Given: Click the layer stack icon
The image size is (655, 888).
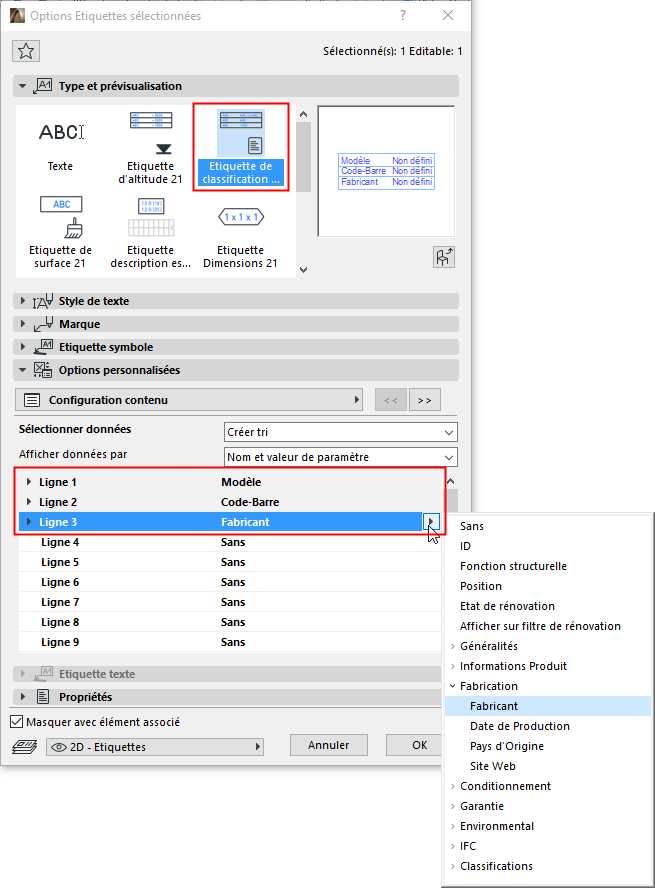Looking at the screenshot, I should pos(24,746).
